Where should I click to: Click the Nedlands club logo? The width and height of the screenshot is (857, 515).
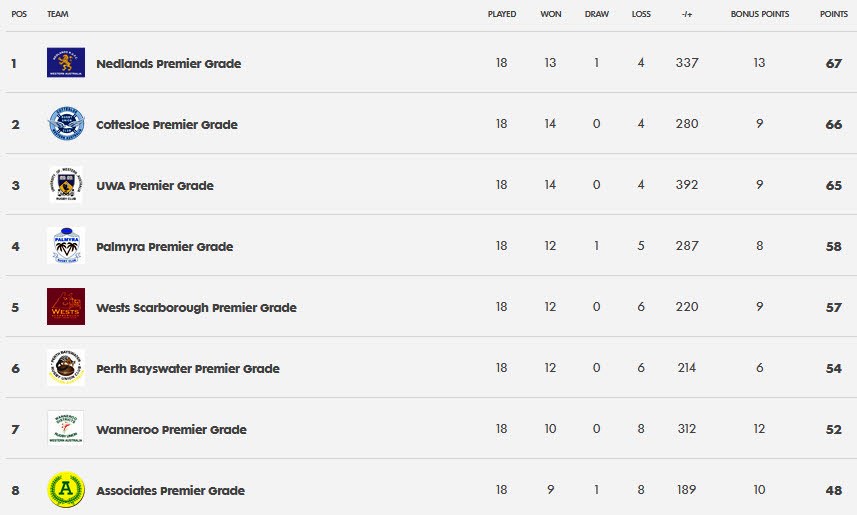click(66, 63)
